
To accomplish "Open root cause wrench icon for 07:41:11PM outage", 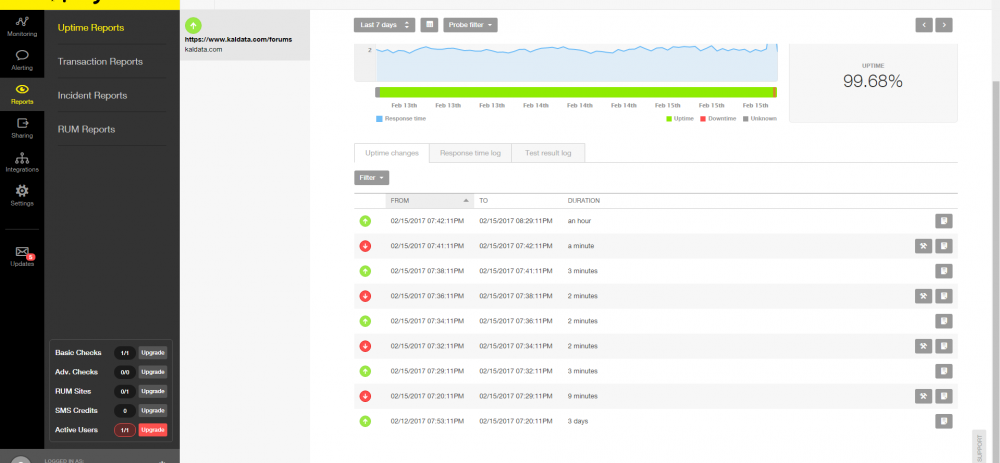I will click(x=923, y=246).
